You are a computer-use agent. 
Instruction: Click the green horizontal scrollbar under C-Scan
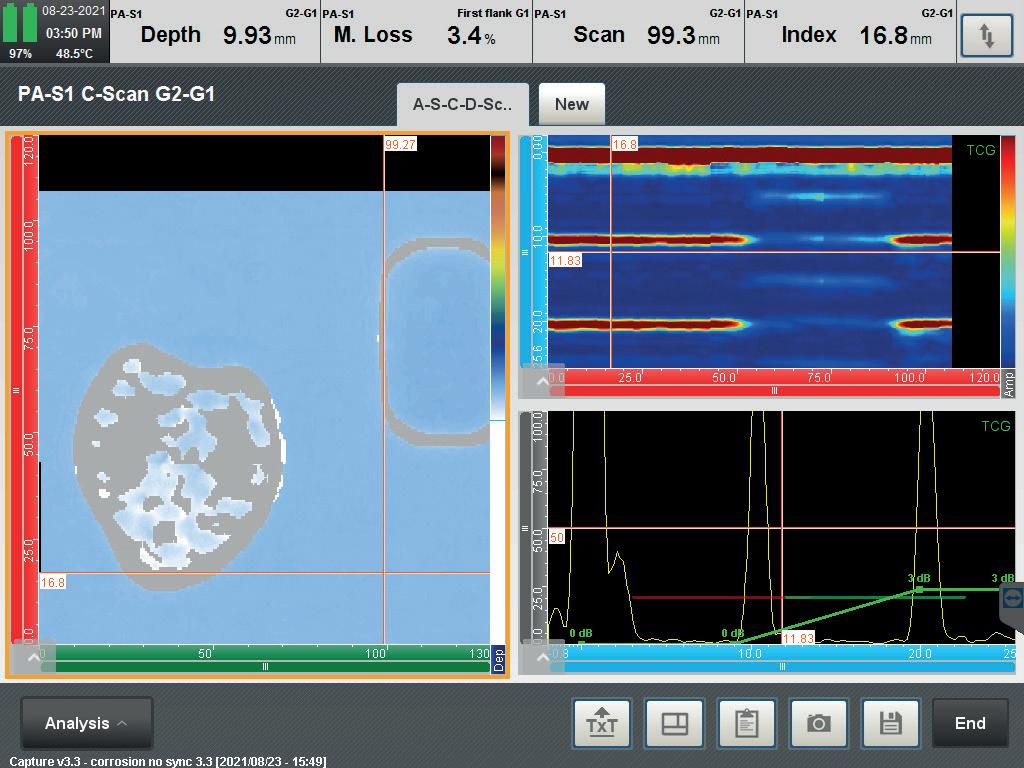click(265, 667)
